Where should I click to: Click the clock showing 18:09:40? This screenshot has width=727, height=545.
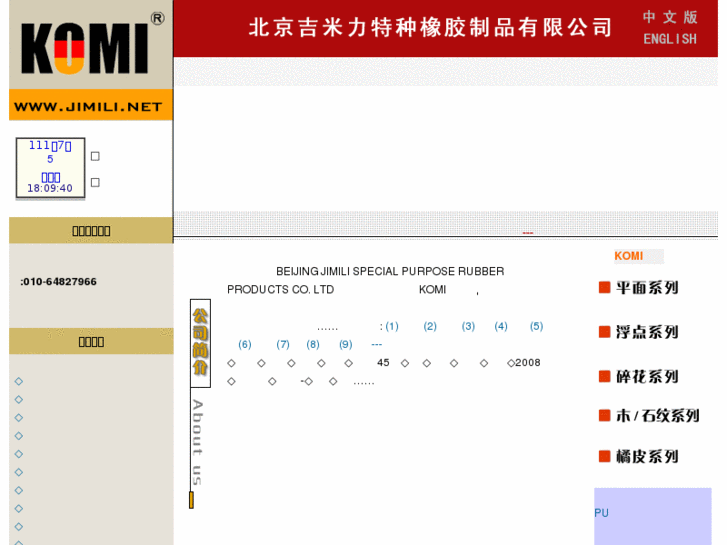50,188
